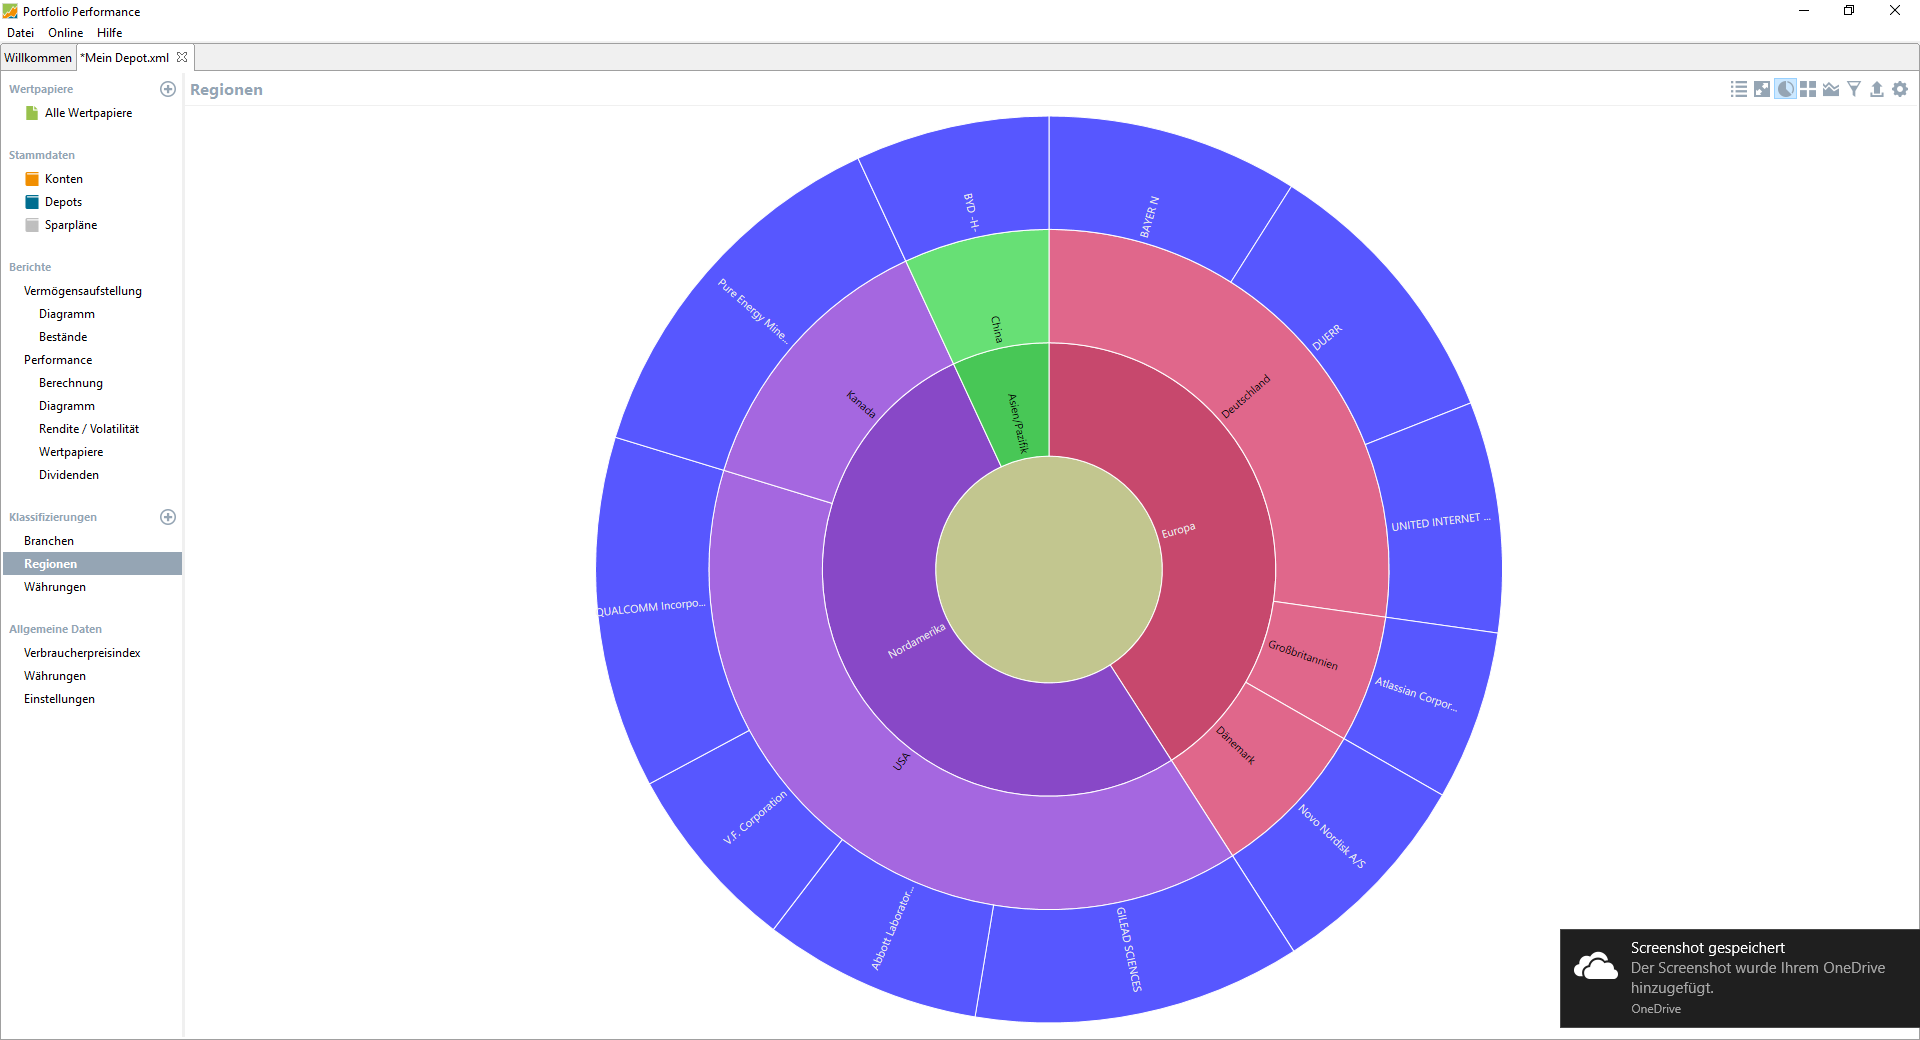Open Rendite / Volatilität view

89,429
